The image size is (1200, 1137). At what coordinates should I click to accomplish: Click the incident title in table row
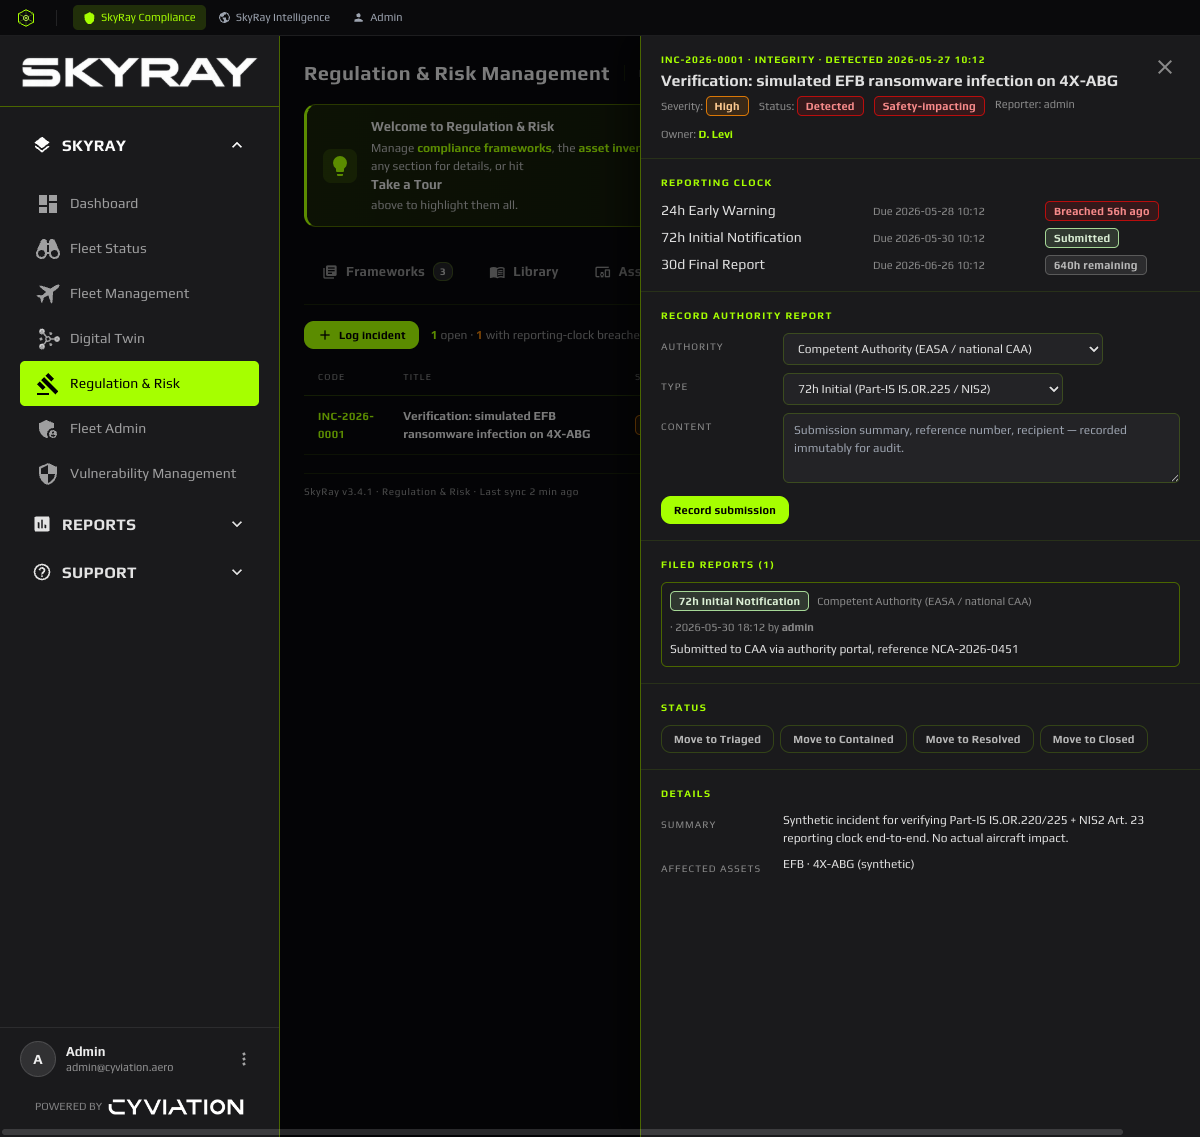click(496, 425)
